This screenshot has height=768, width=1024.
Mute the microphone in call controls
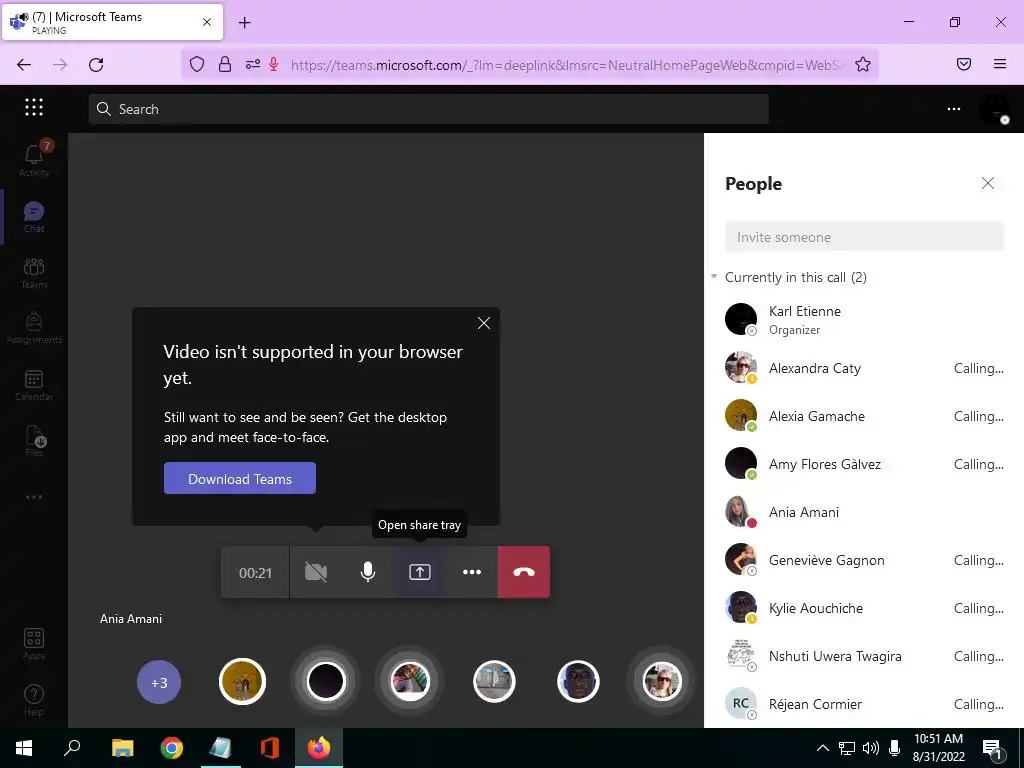(x=368, y=572)
